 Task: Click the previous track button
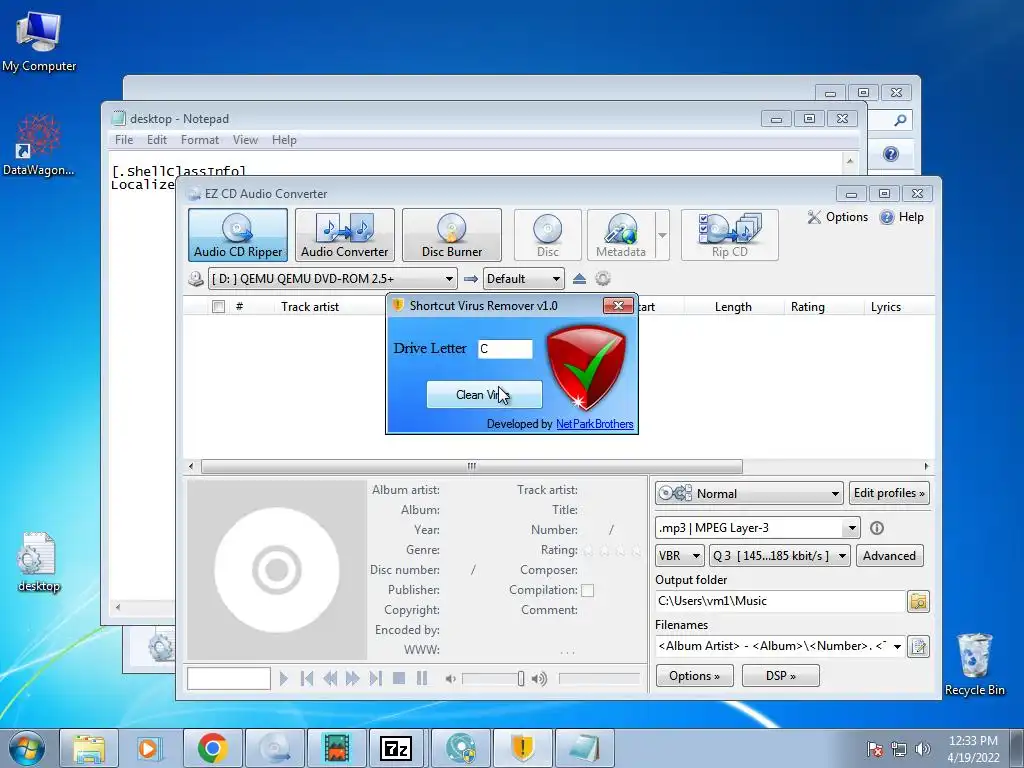(307, 679)
